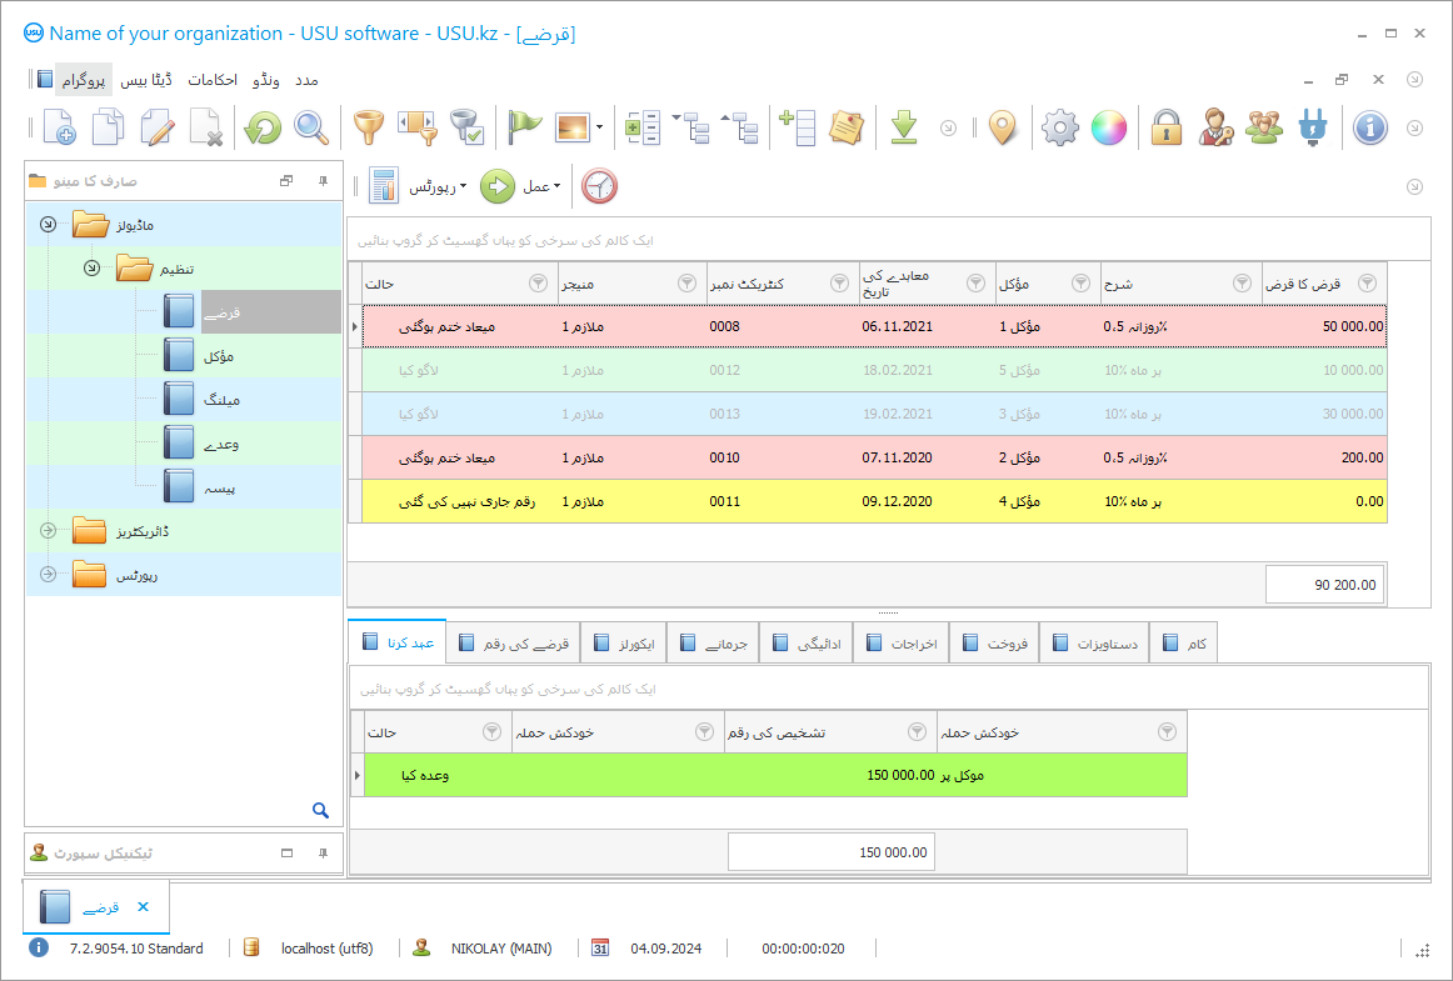Click the عمل action button

coord(522,187)
